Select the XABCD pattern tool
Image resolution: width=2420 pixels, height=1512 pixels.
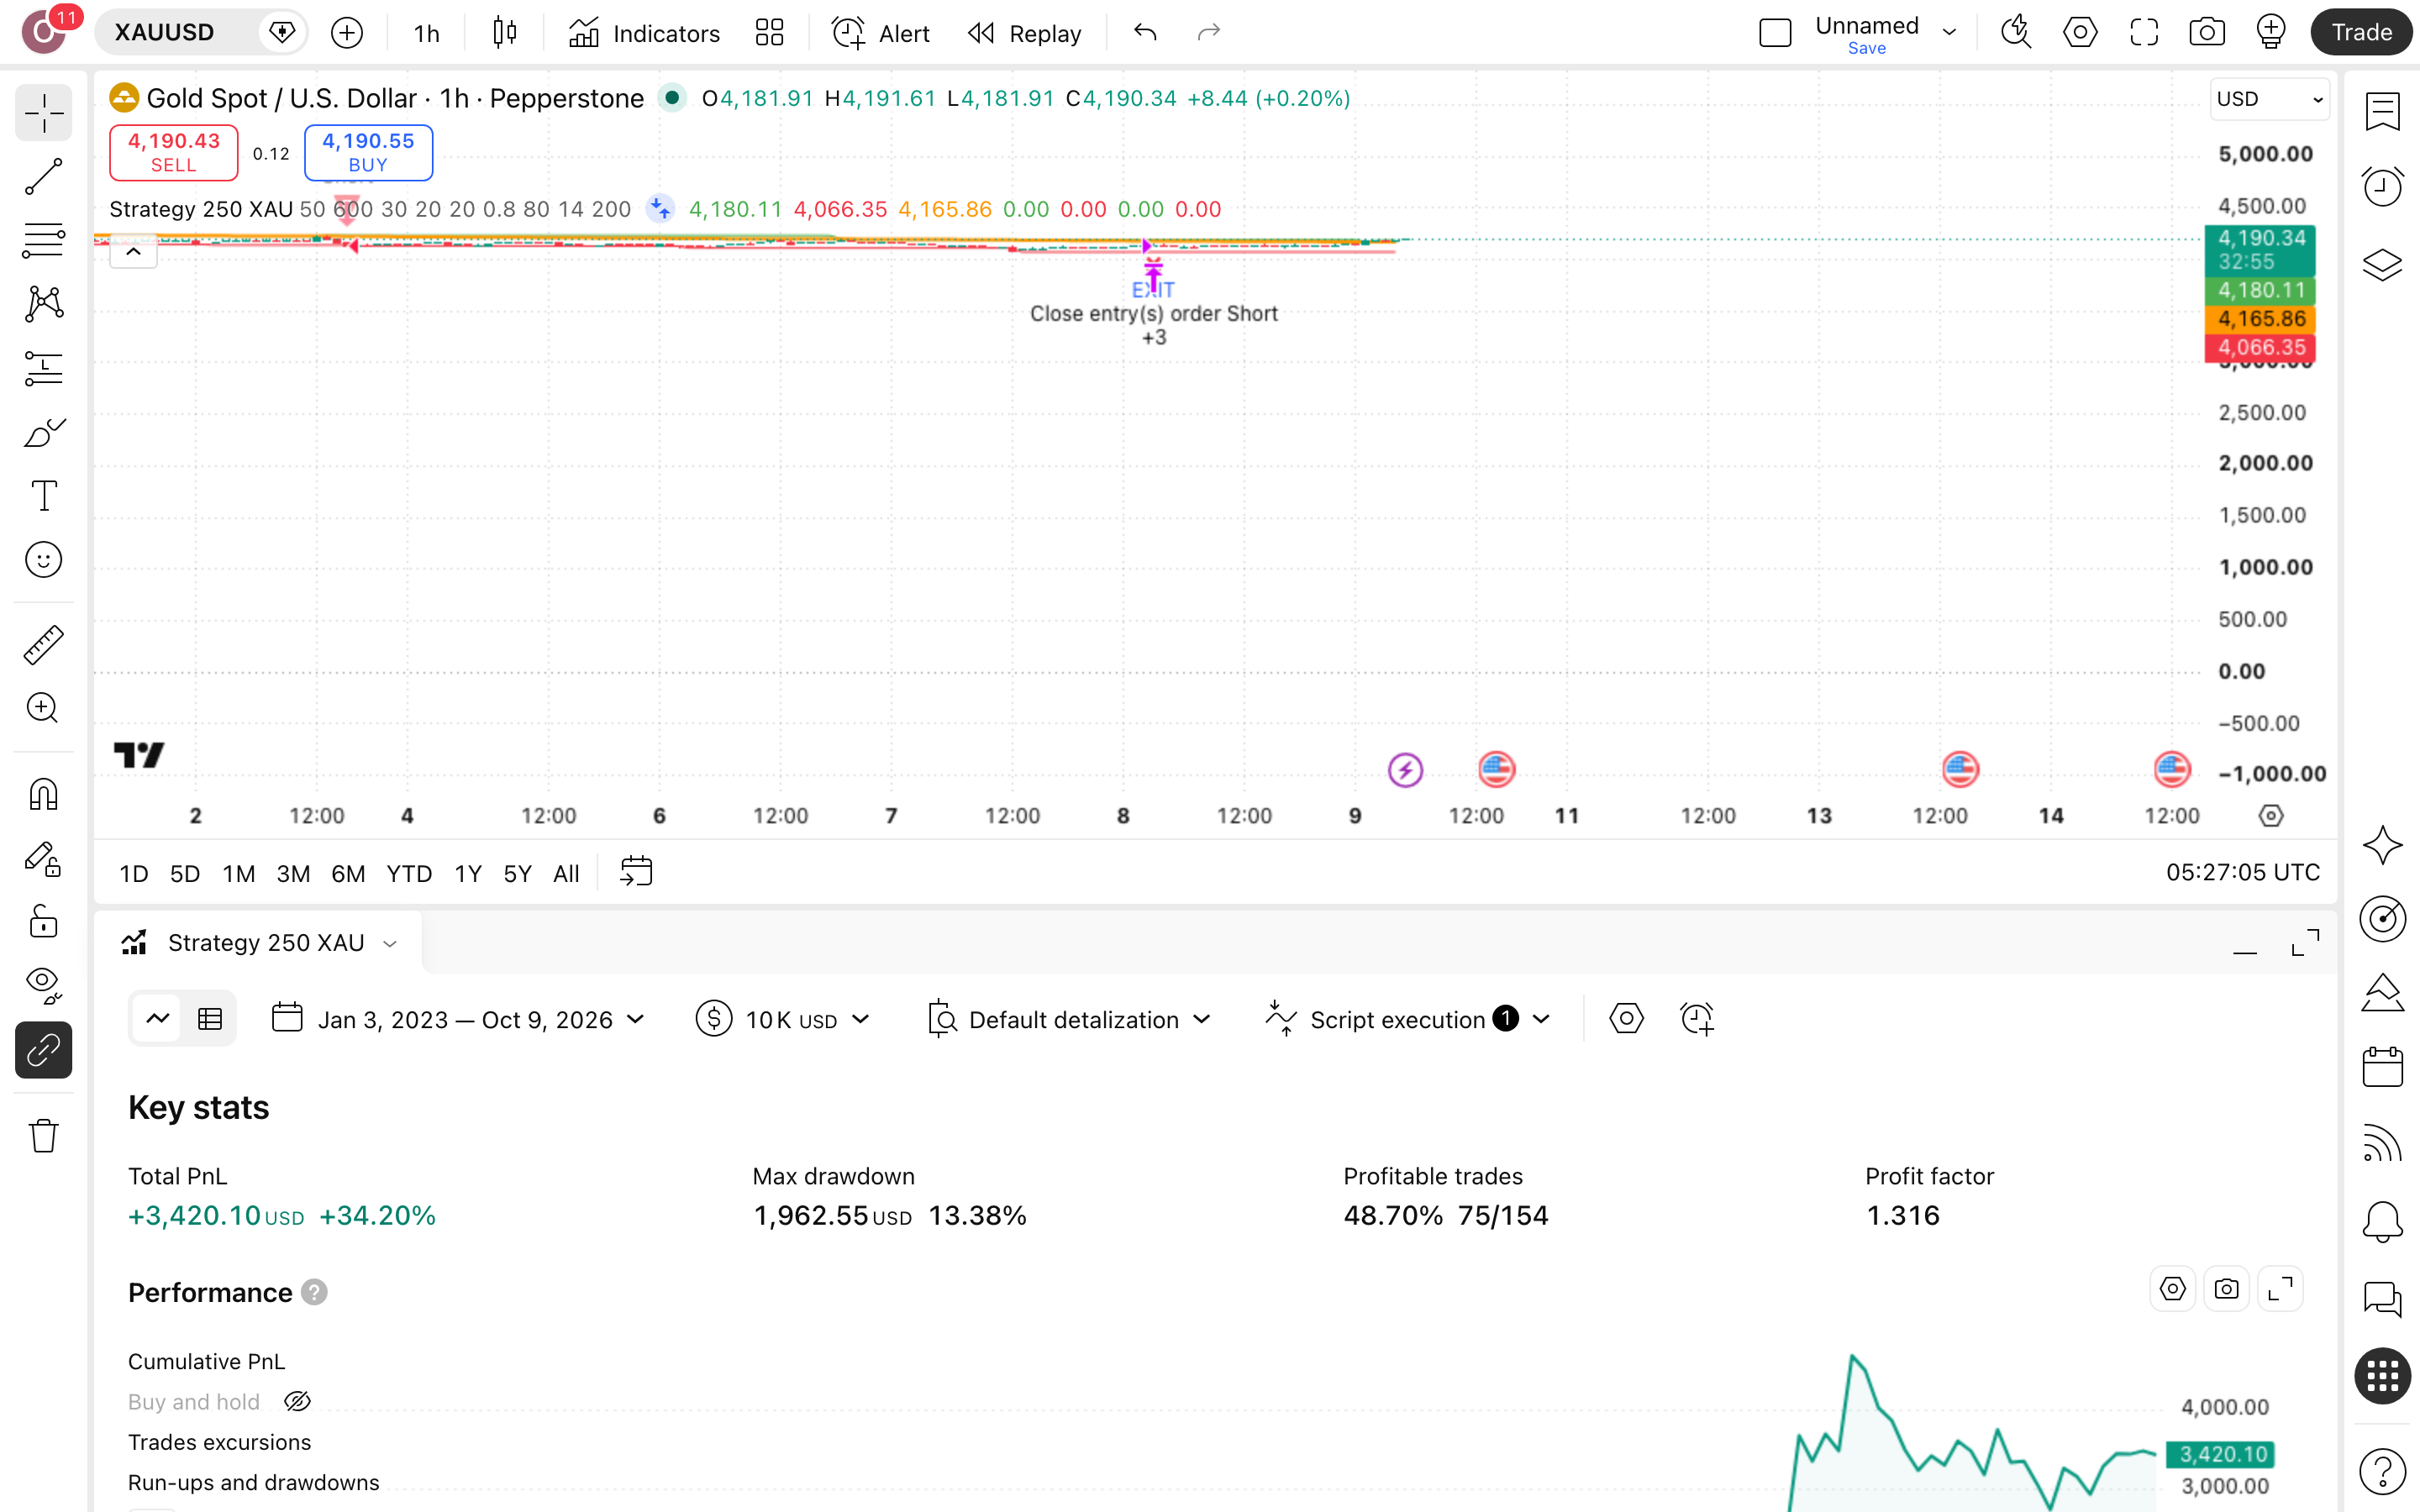coord(43,303)
